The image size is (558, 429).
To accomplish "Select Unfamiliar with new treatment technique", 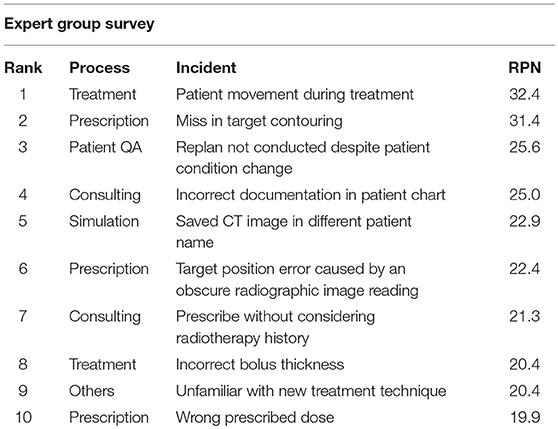I will tap(311, 391).
